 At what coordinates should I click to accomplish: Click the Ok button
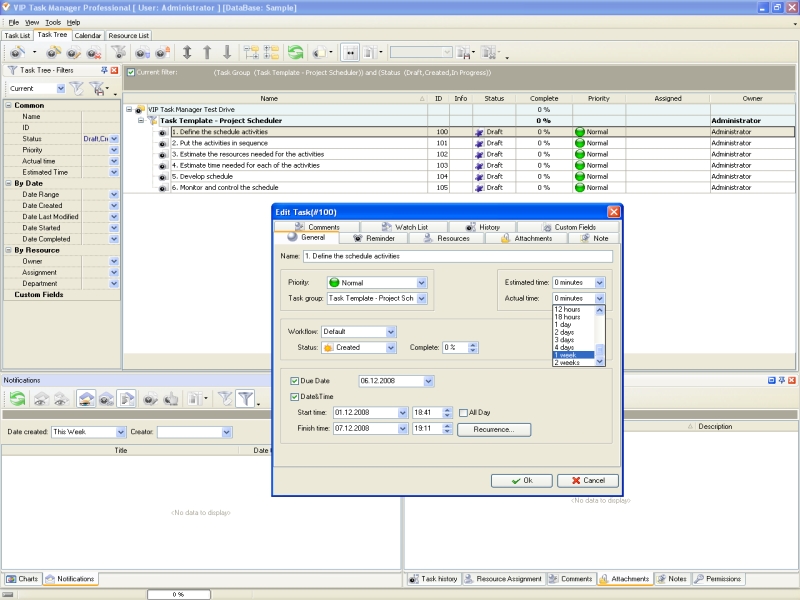point(521,481)
